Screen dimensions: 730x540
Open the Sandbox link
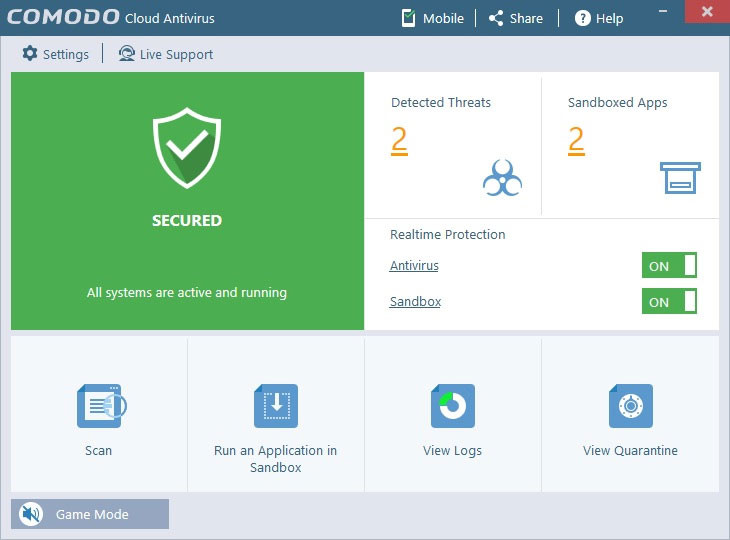pos(415,302)
